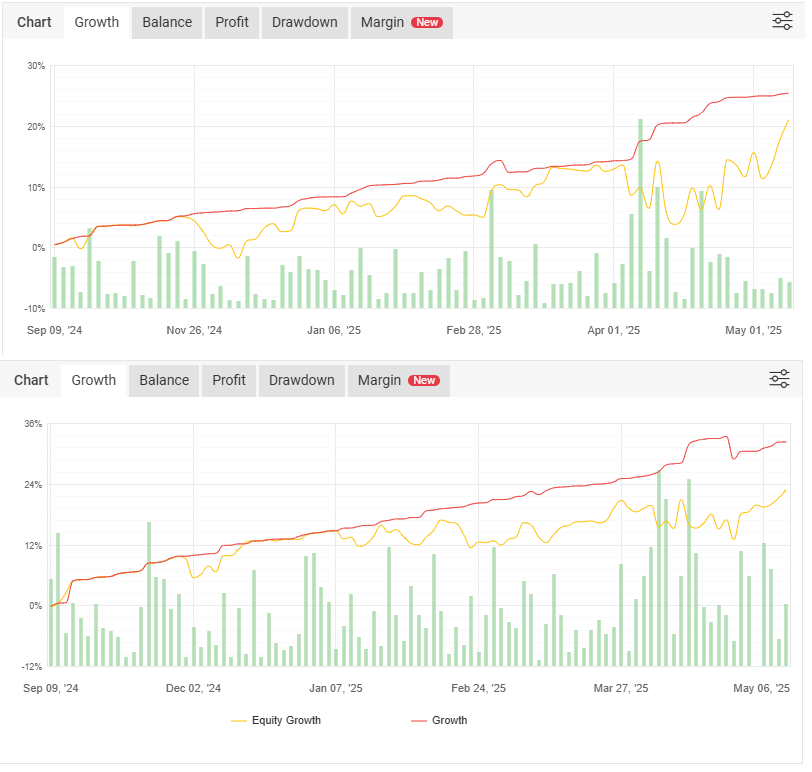This screenshot has height=772, width=812.
Task: Show Drawdown tab in lower chart
Action: [x=302, y=380]
